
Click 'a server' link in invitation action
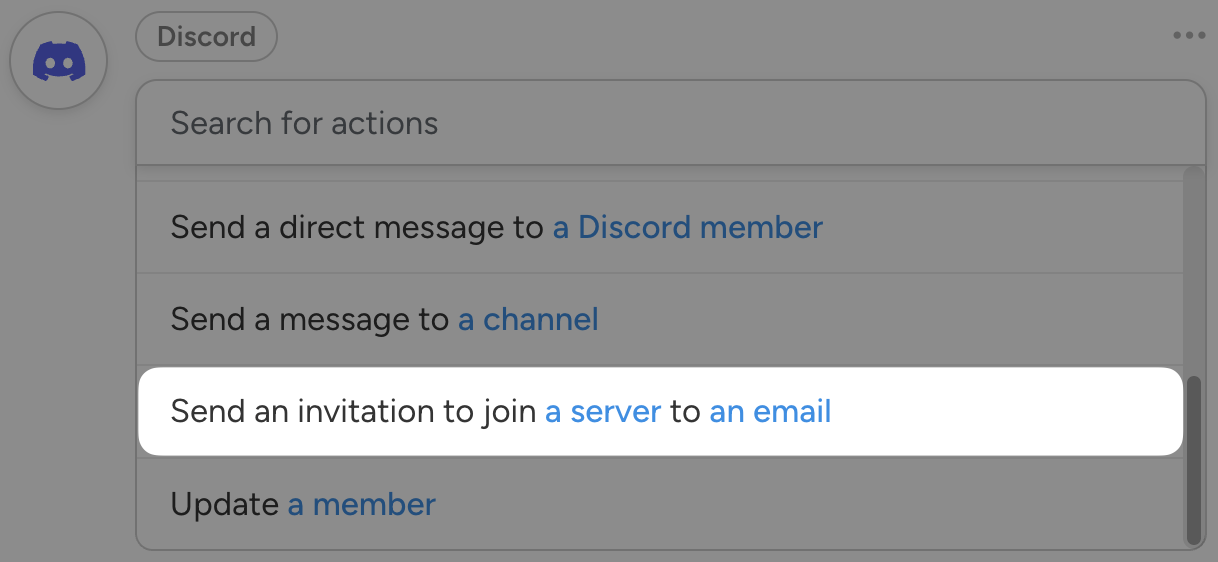(x=603, y=411)
